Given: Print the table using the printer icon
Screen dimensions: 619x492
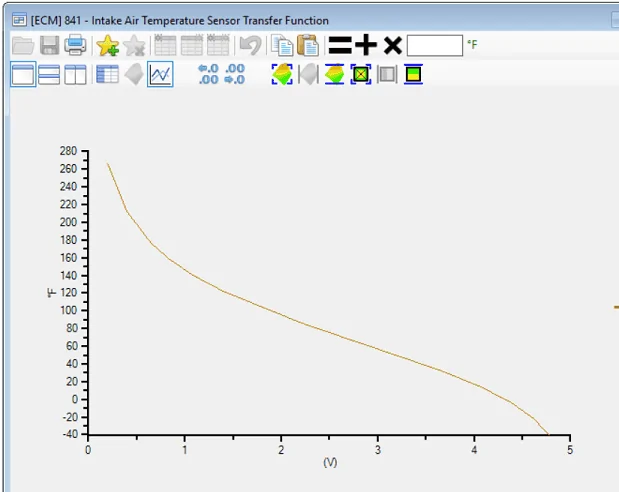Looking at the screenshot, I should click(x=75, y=45).
